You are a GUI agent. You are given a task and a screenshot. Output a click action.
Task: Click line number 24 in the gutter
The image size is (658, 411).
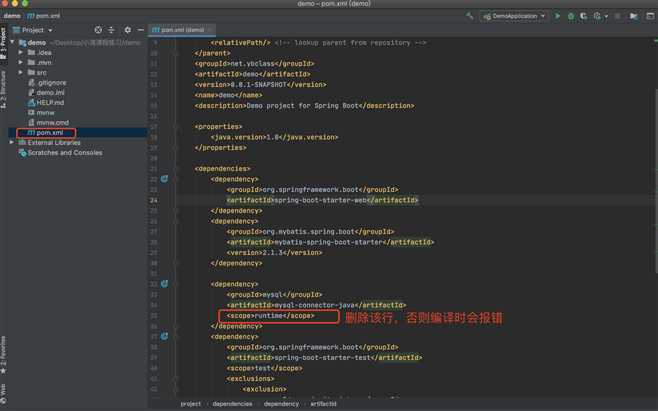pos(154,200)
